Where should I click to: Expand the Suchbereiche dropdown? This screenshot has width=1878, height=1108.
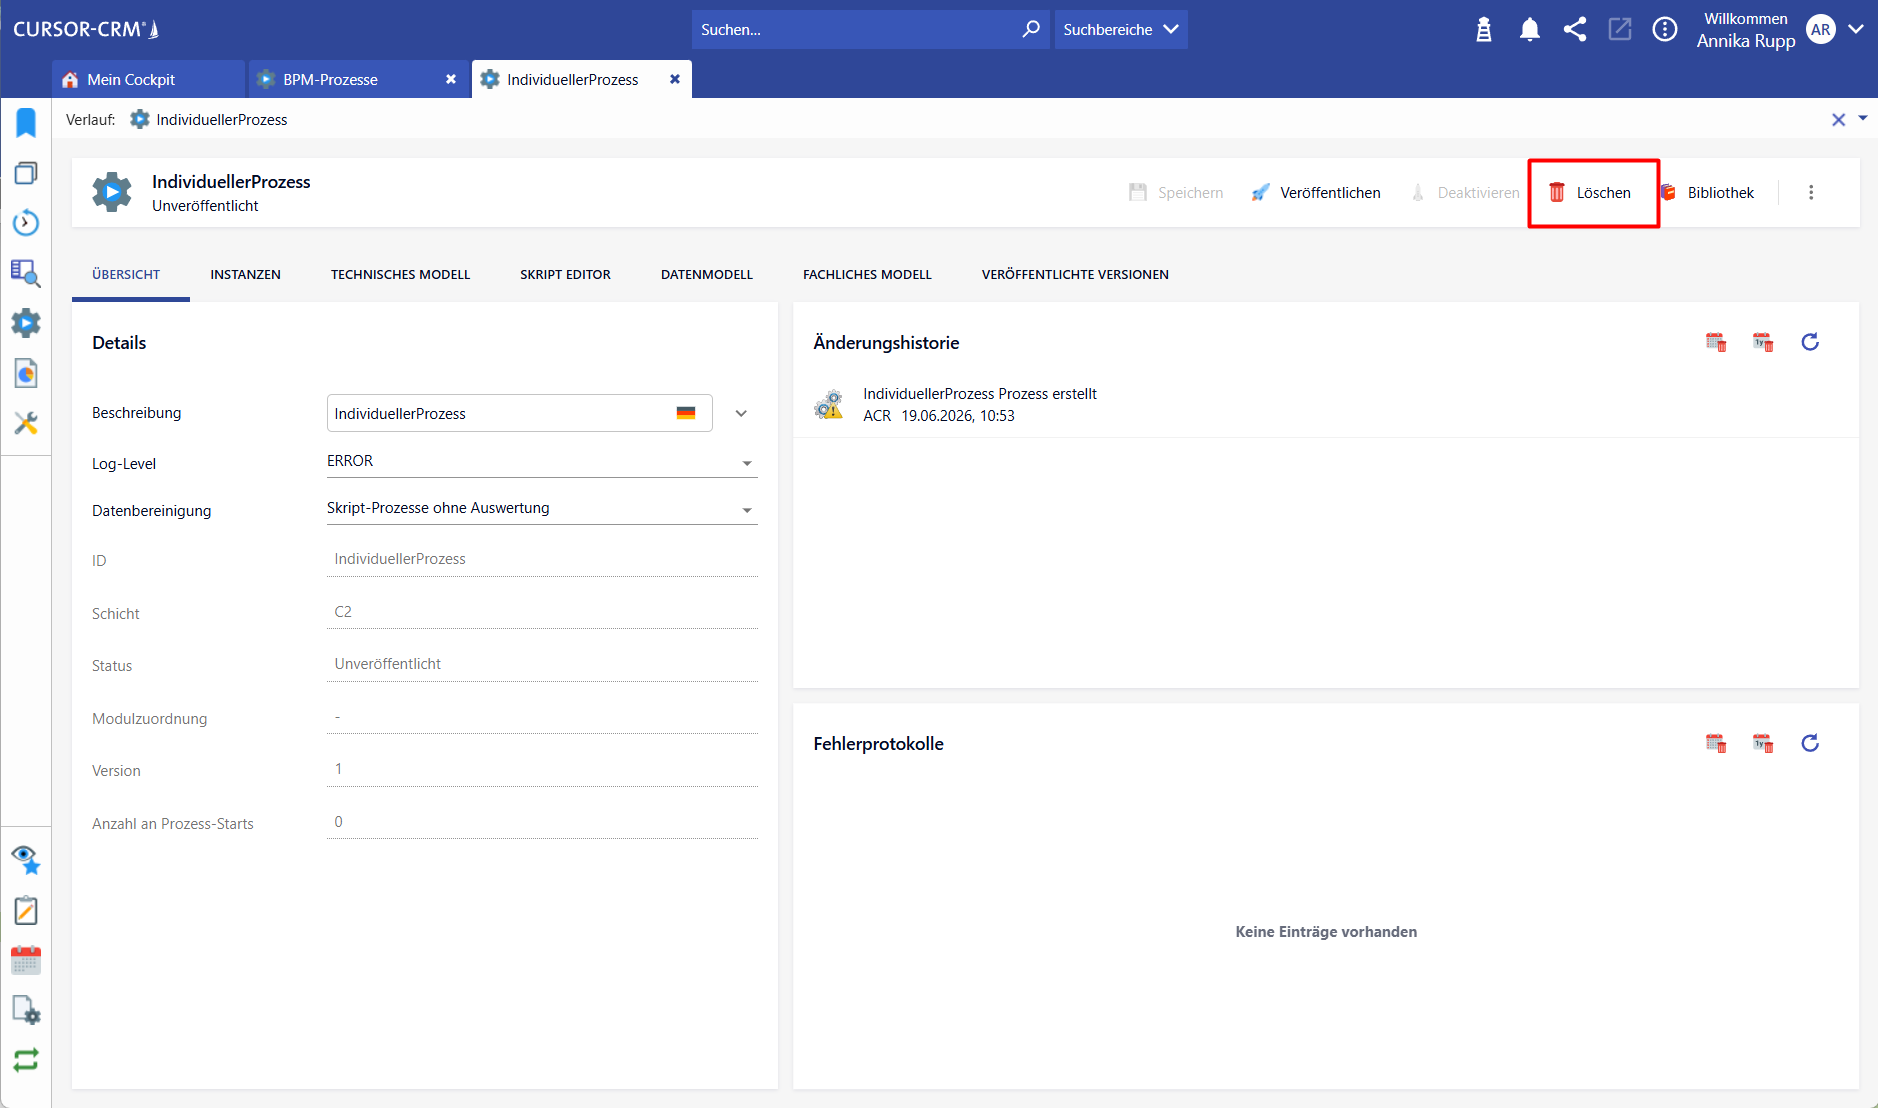coord(1121,30)
